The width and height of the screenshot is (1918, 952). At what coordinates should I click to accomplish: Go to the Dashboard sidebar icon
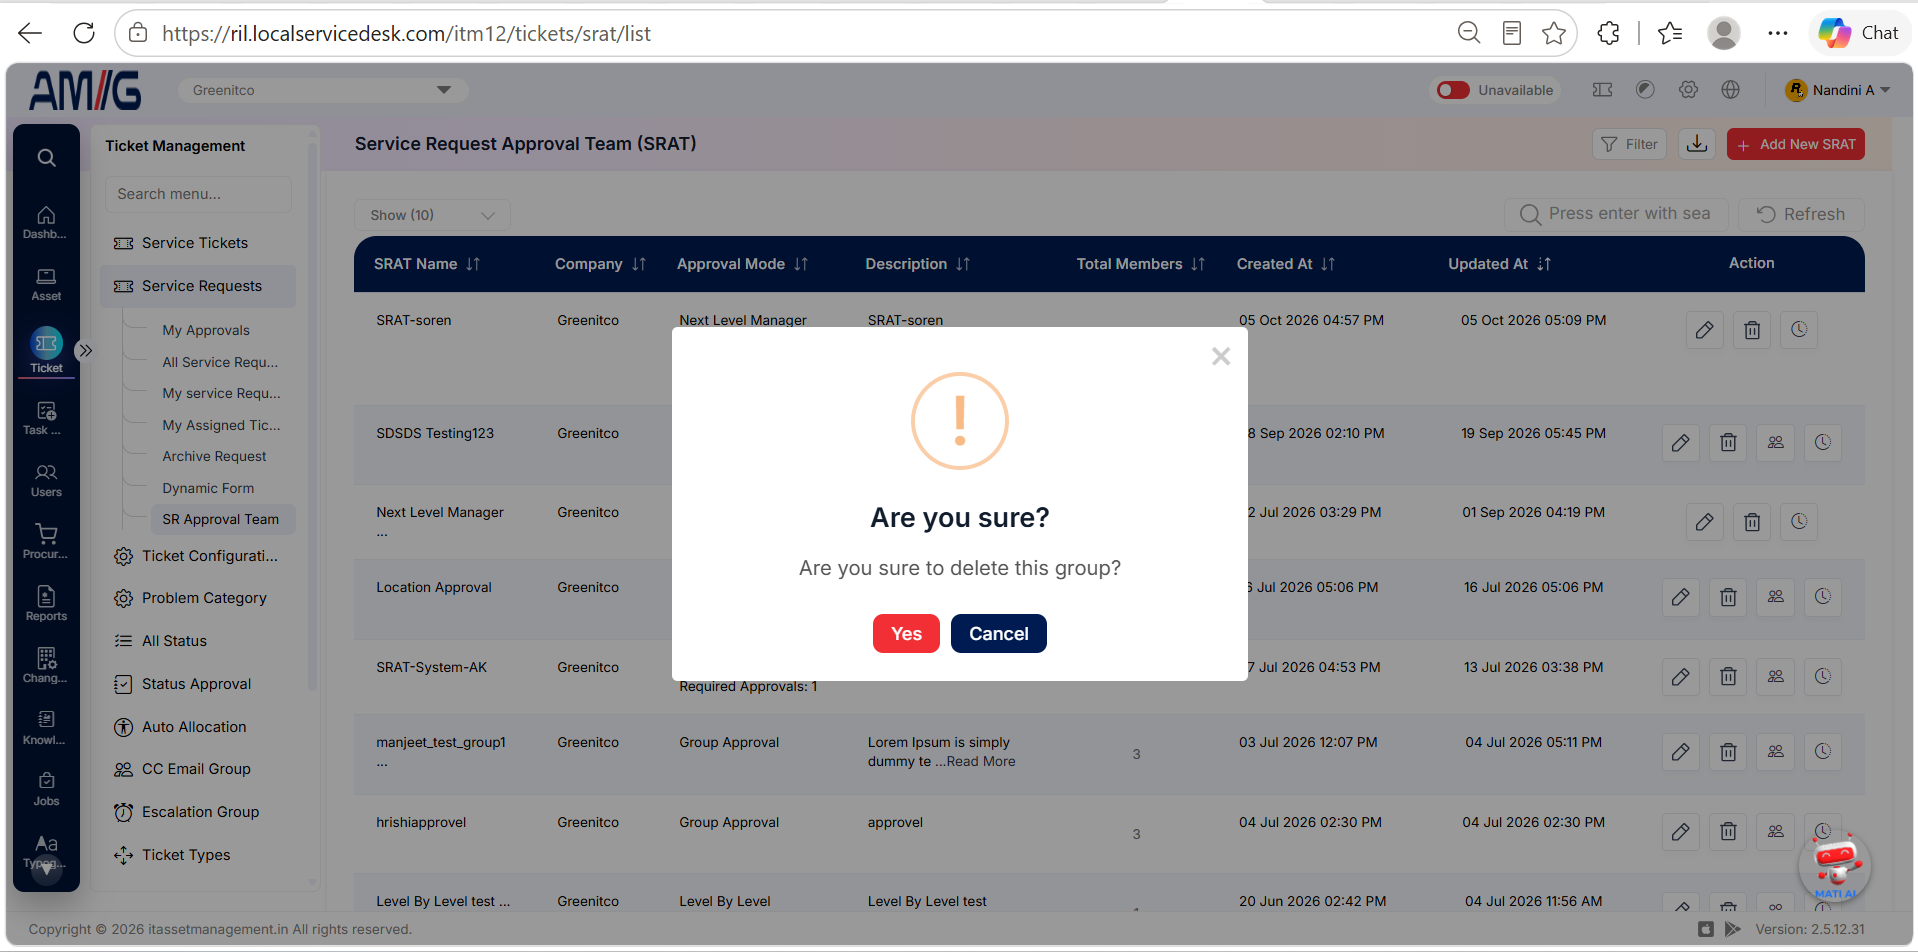[x=46, y=222]
